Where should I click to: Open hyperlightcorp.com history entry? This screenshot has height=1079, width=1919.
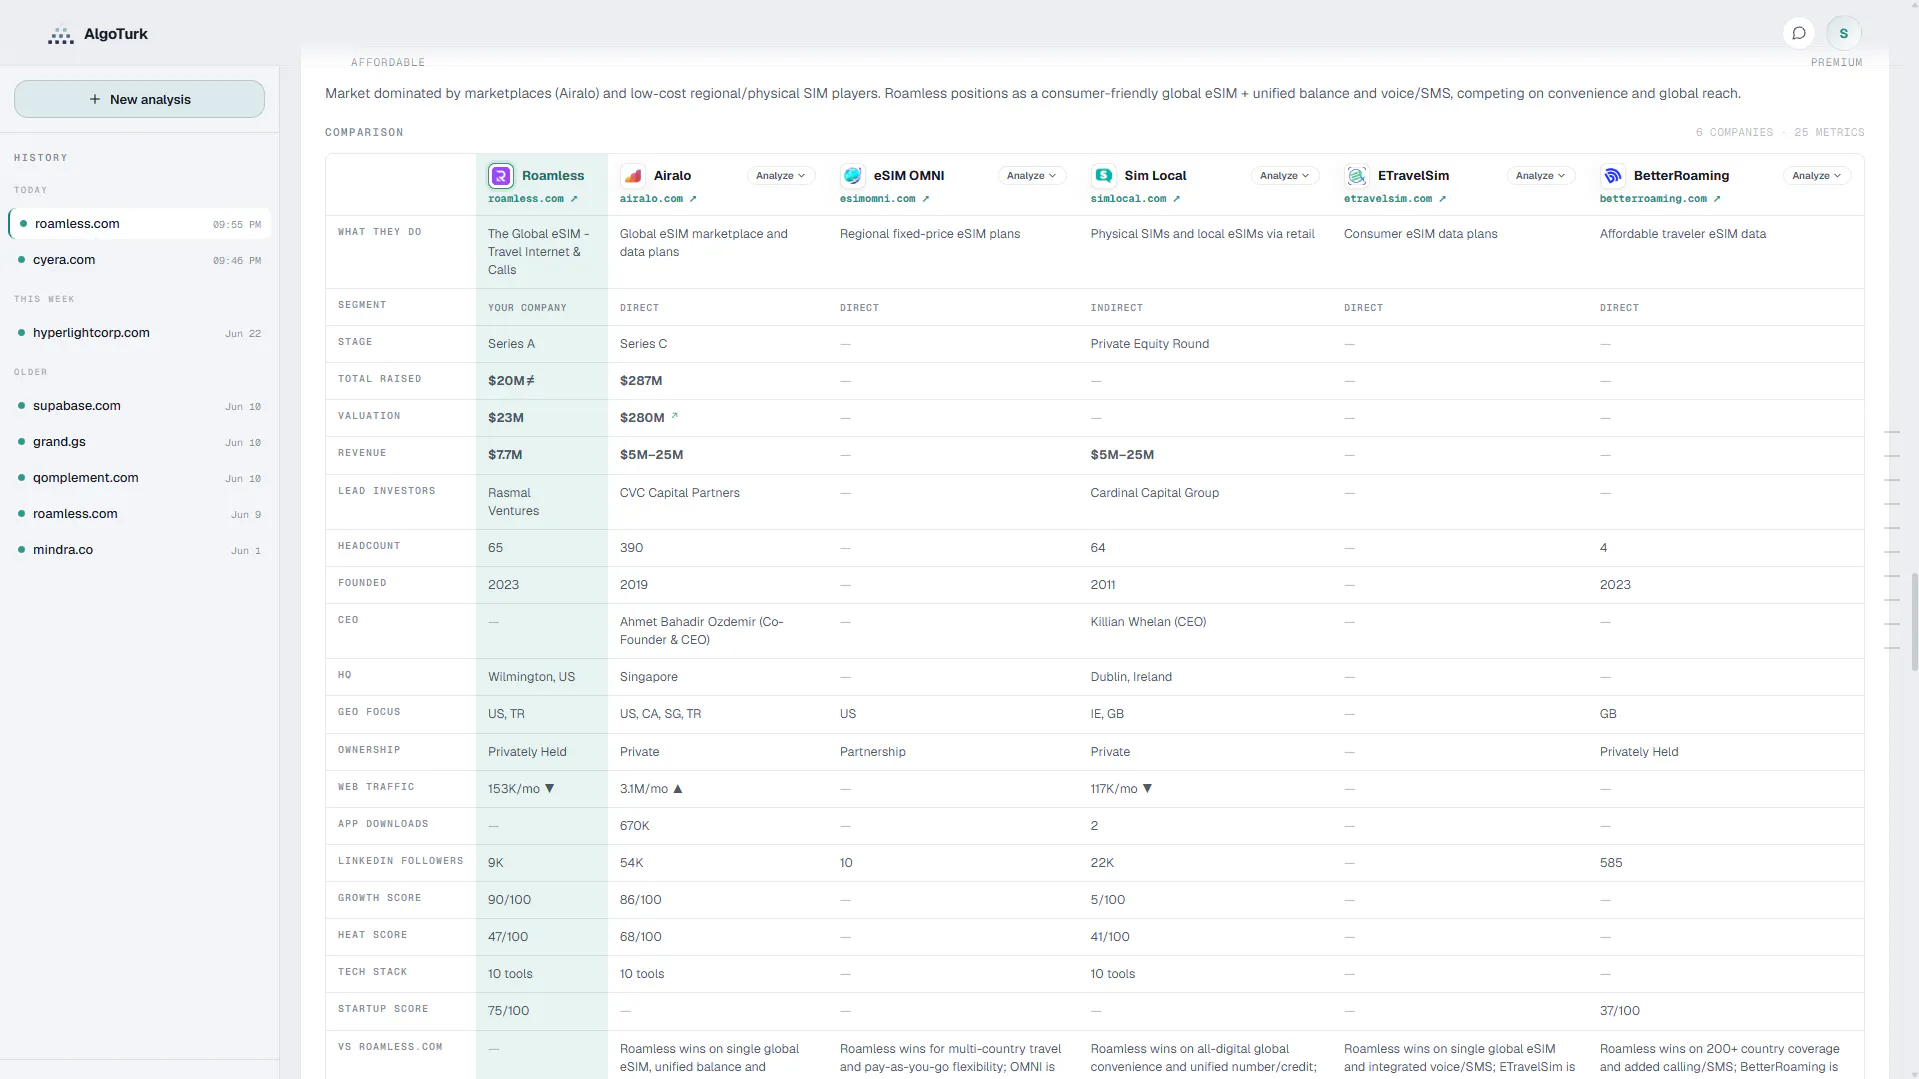click(140, 333)
